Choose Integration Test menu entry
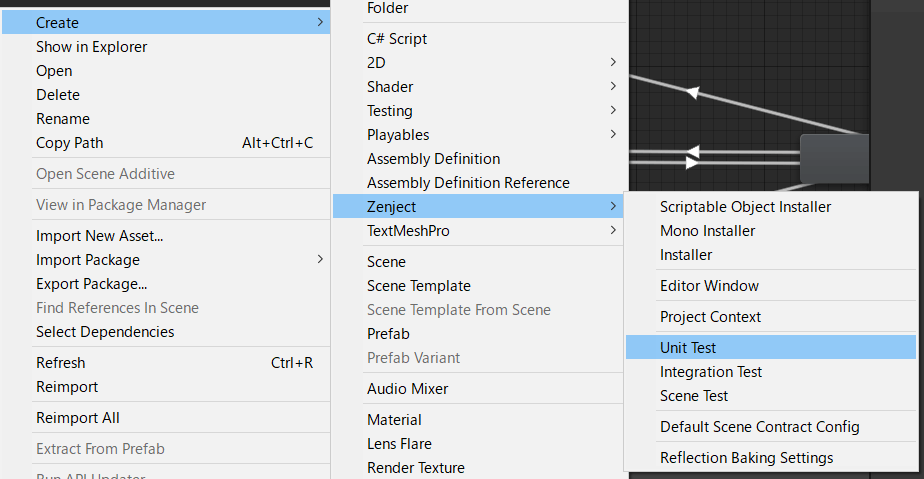Image resolution: width=924 pixels, height=479 pixels. pos(710,372)
